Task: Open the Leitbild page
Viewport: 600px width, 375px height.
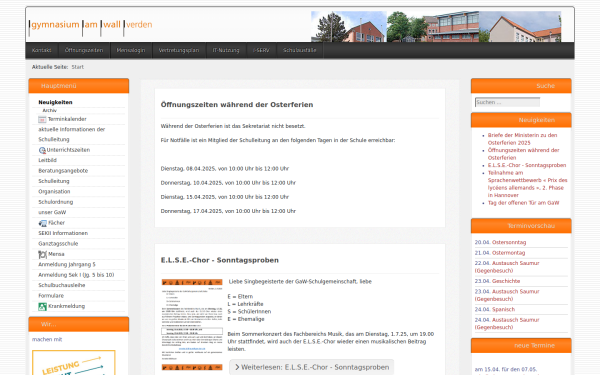Action: (x=47, y=160)
